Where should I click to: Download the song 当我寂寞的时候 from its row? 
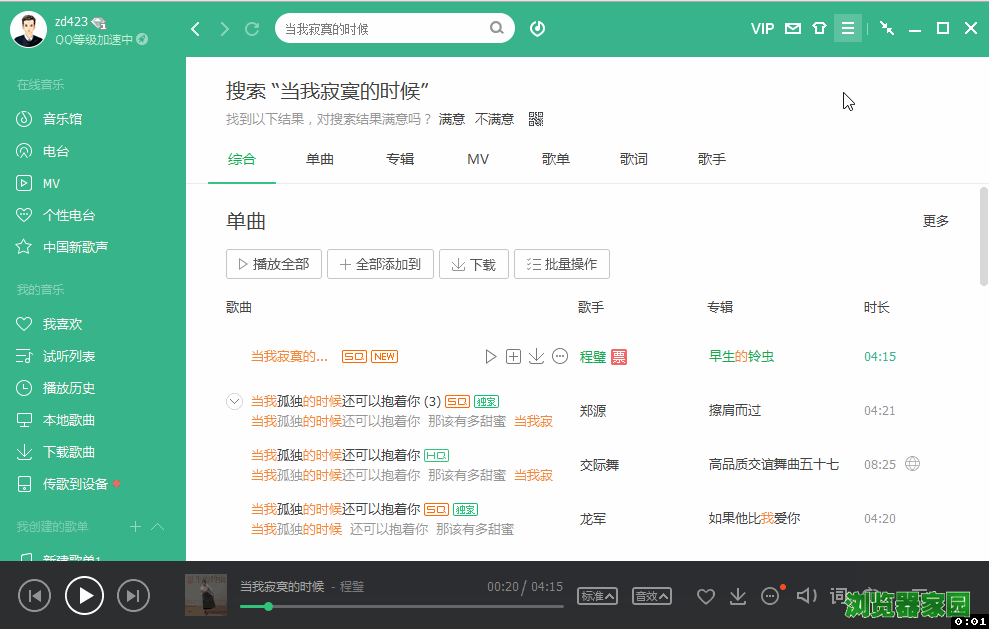536,356
